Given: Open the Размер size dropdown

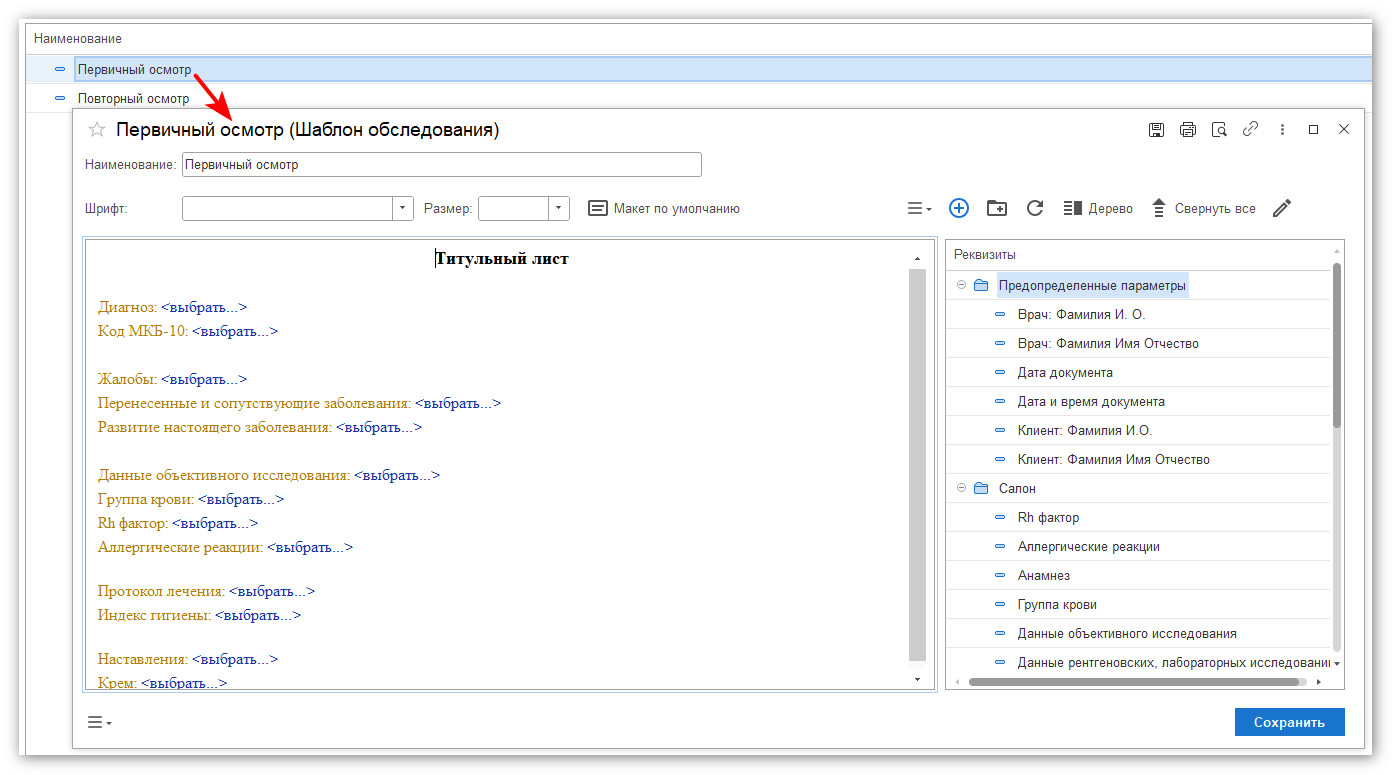Looking at the screenshot, I should coord(558,208).
